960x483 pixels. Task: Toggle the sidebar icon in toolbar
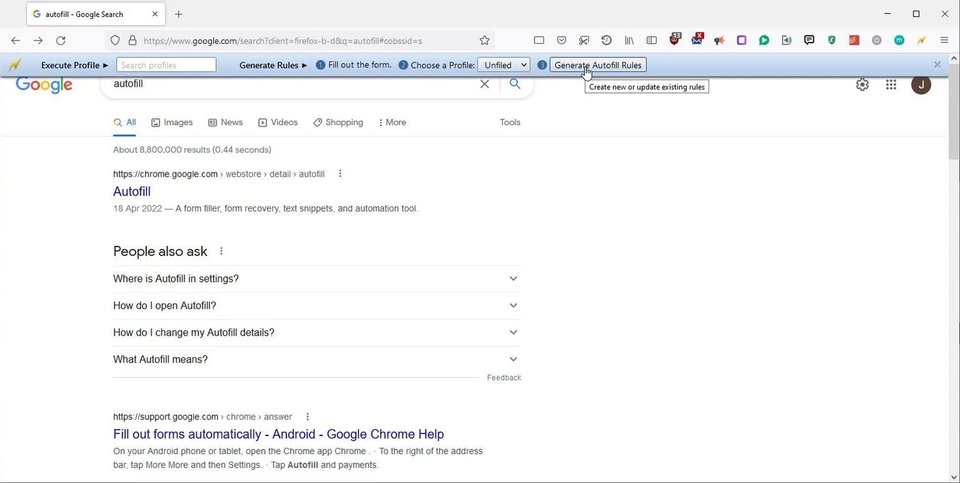pos(651,40)
